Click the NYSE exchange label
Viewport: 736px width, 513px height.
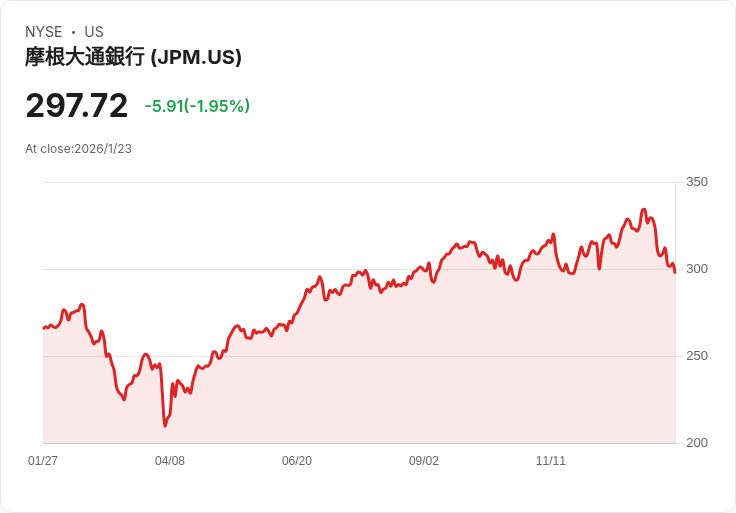pos(44,32)
